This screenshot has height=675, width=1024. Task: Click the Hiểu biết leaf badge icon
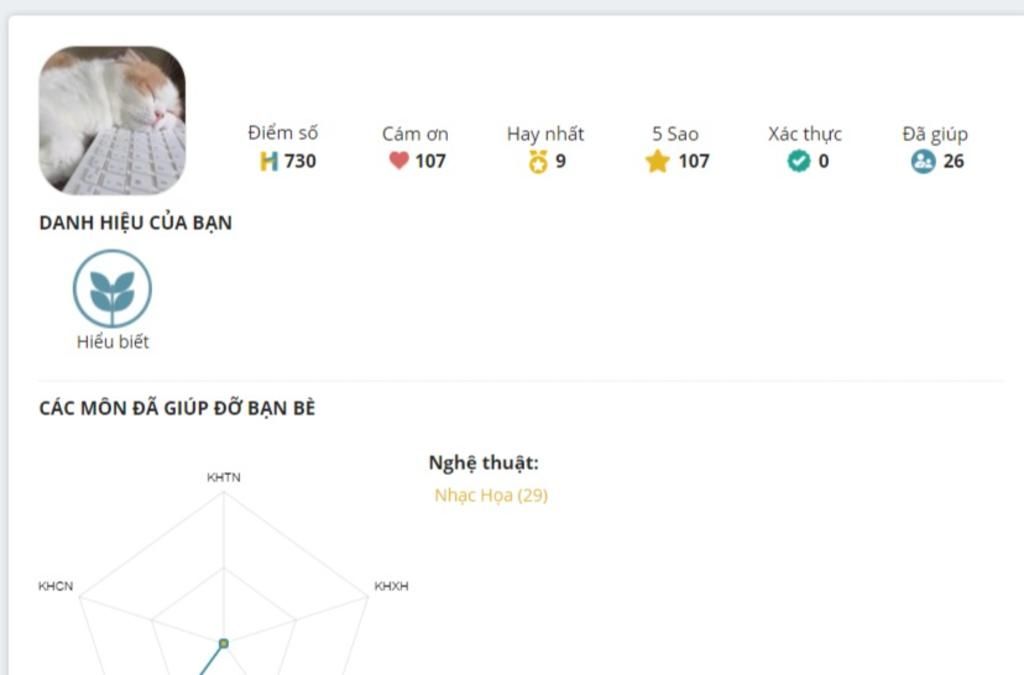tap(112, 289)
